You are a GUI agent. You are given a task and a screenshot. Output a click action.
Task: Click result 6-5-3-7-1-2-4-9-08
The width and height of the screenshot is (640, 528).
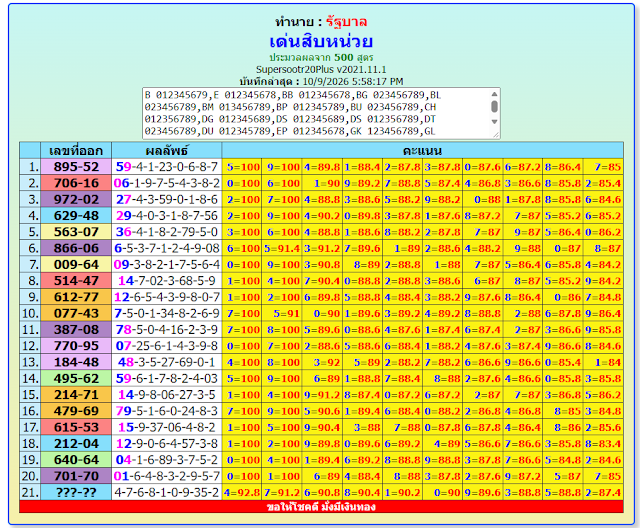coord(167,248)
